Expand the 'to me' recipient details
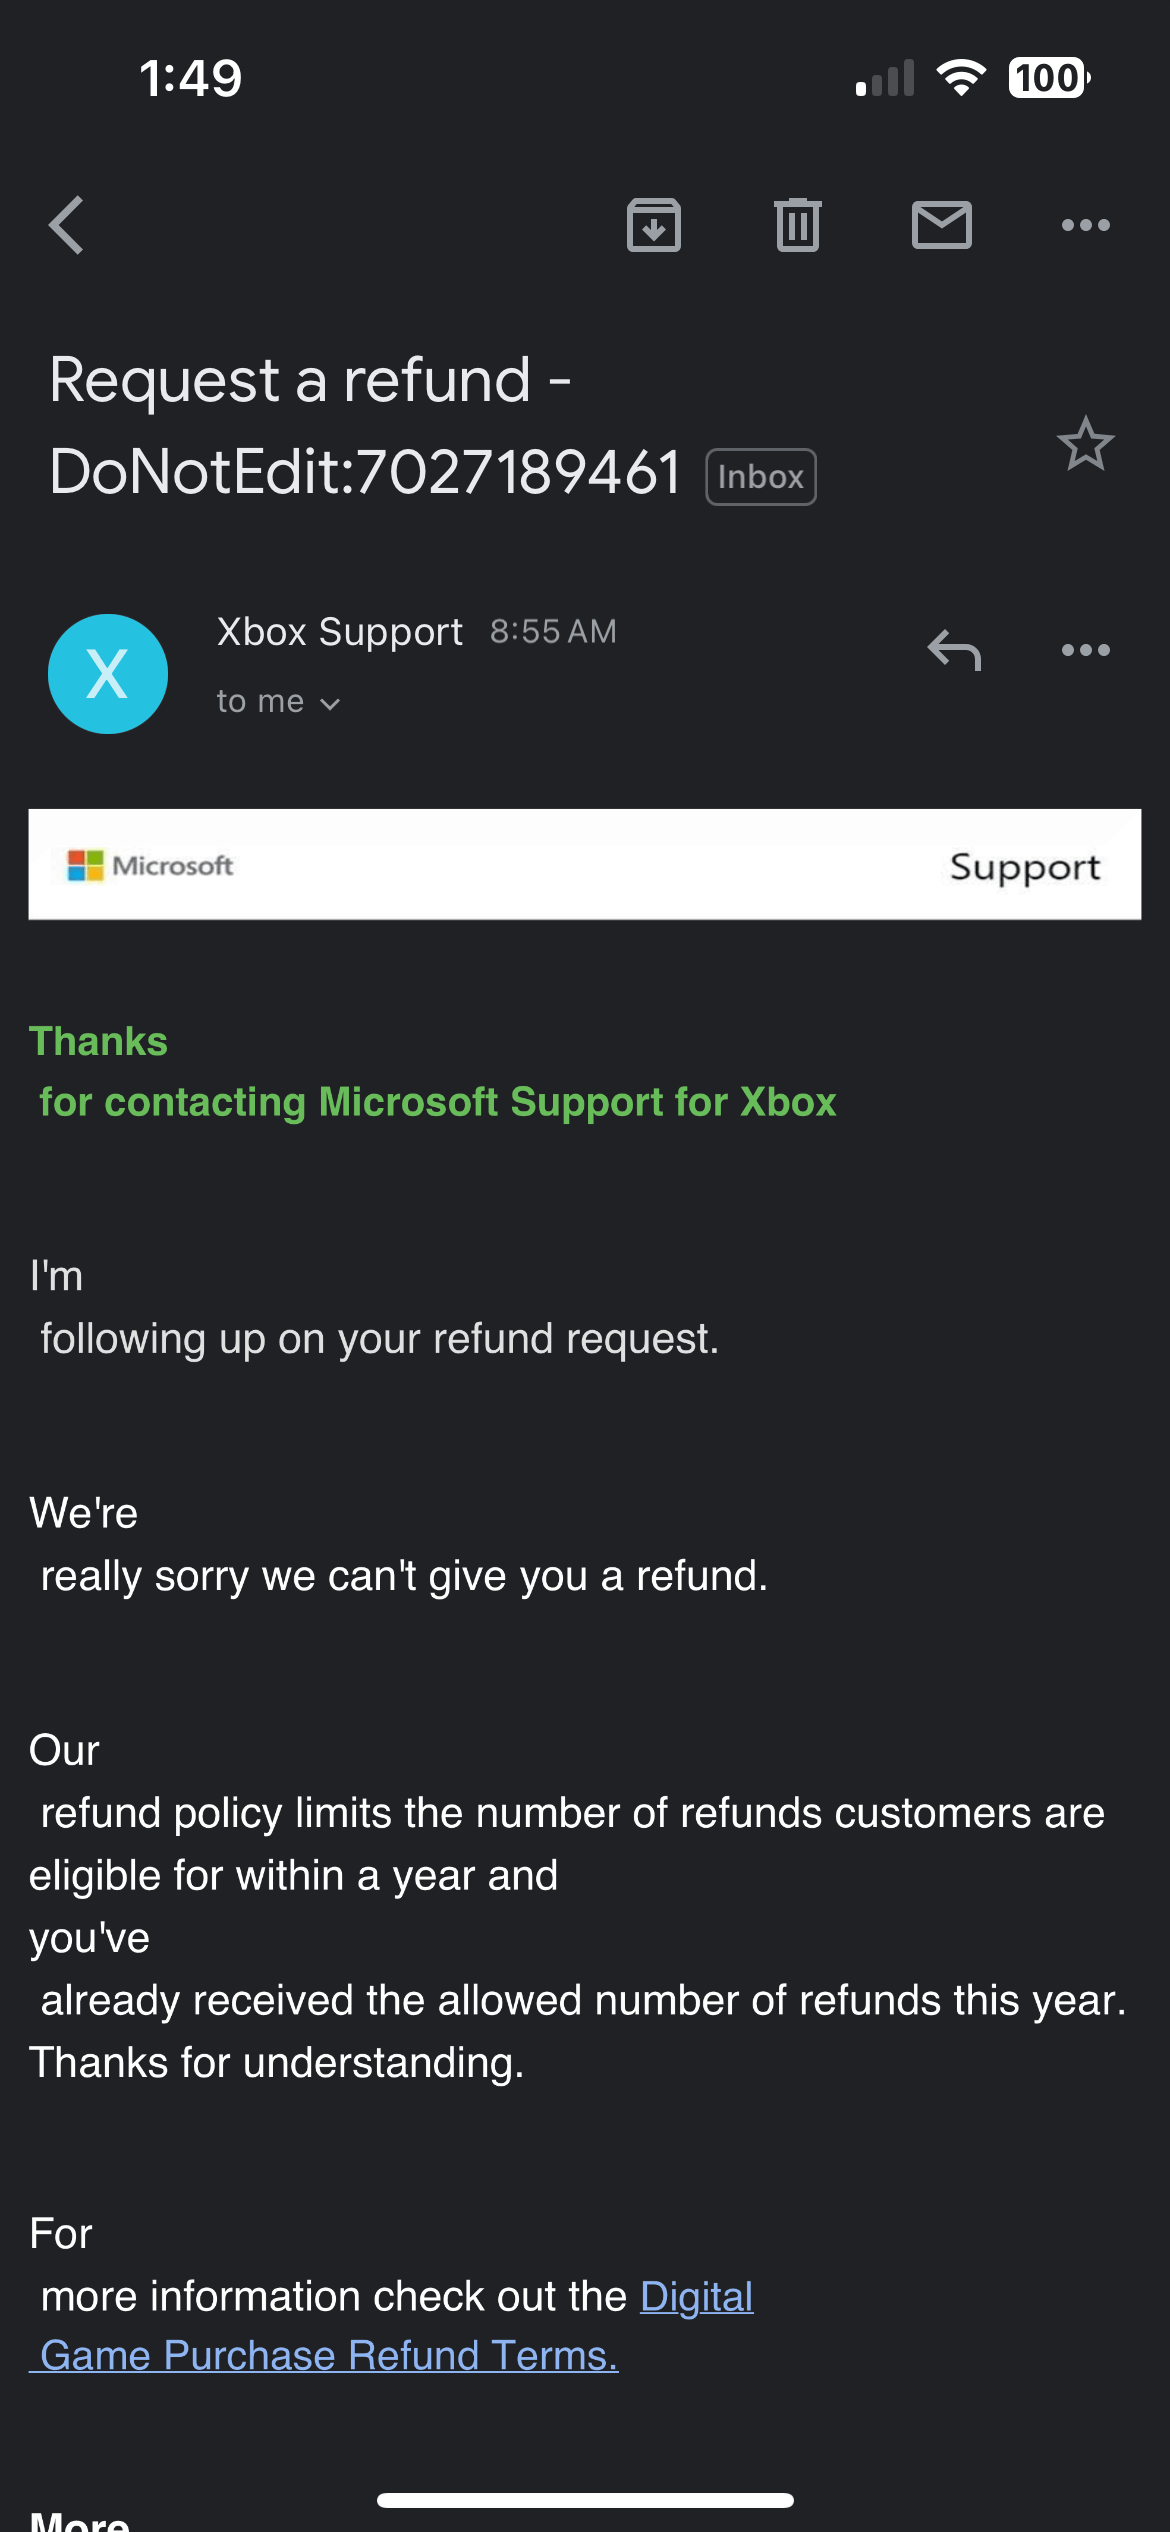This screenshot has width=1170, height=2532. click(279, 702)
